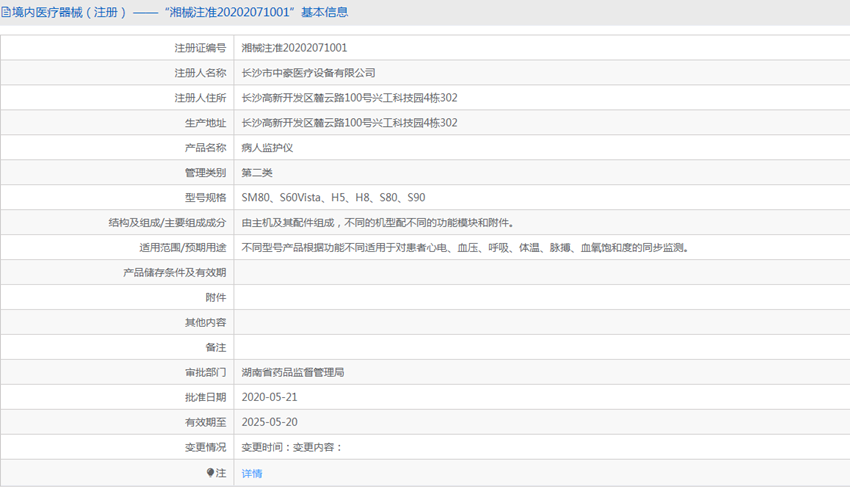Click the 有效期至 label
The width and height of the screenshot is (850, 491).
pyautogui.click(x=205, y=422)
